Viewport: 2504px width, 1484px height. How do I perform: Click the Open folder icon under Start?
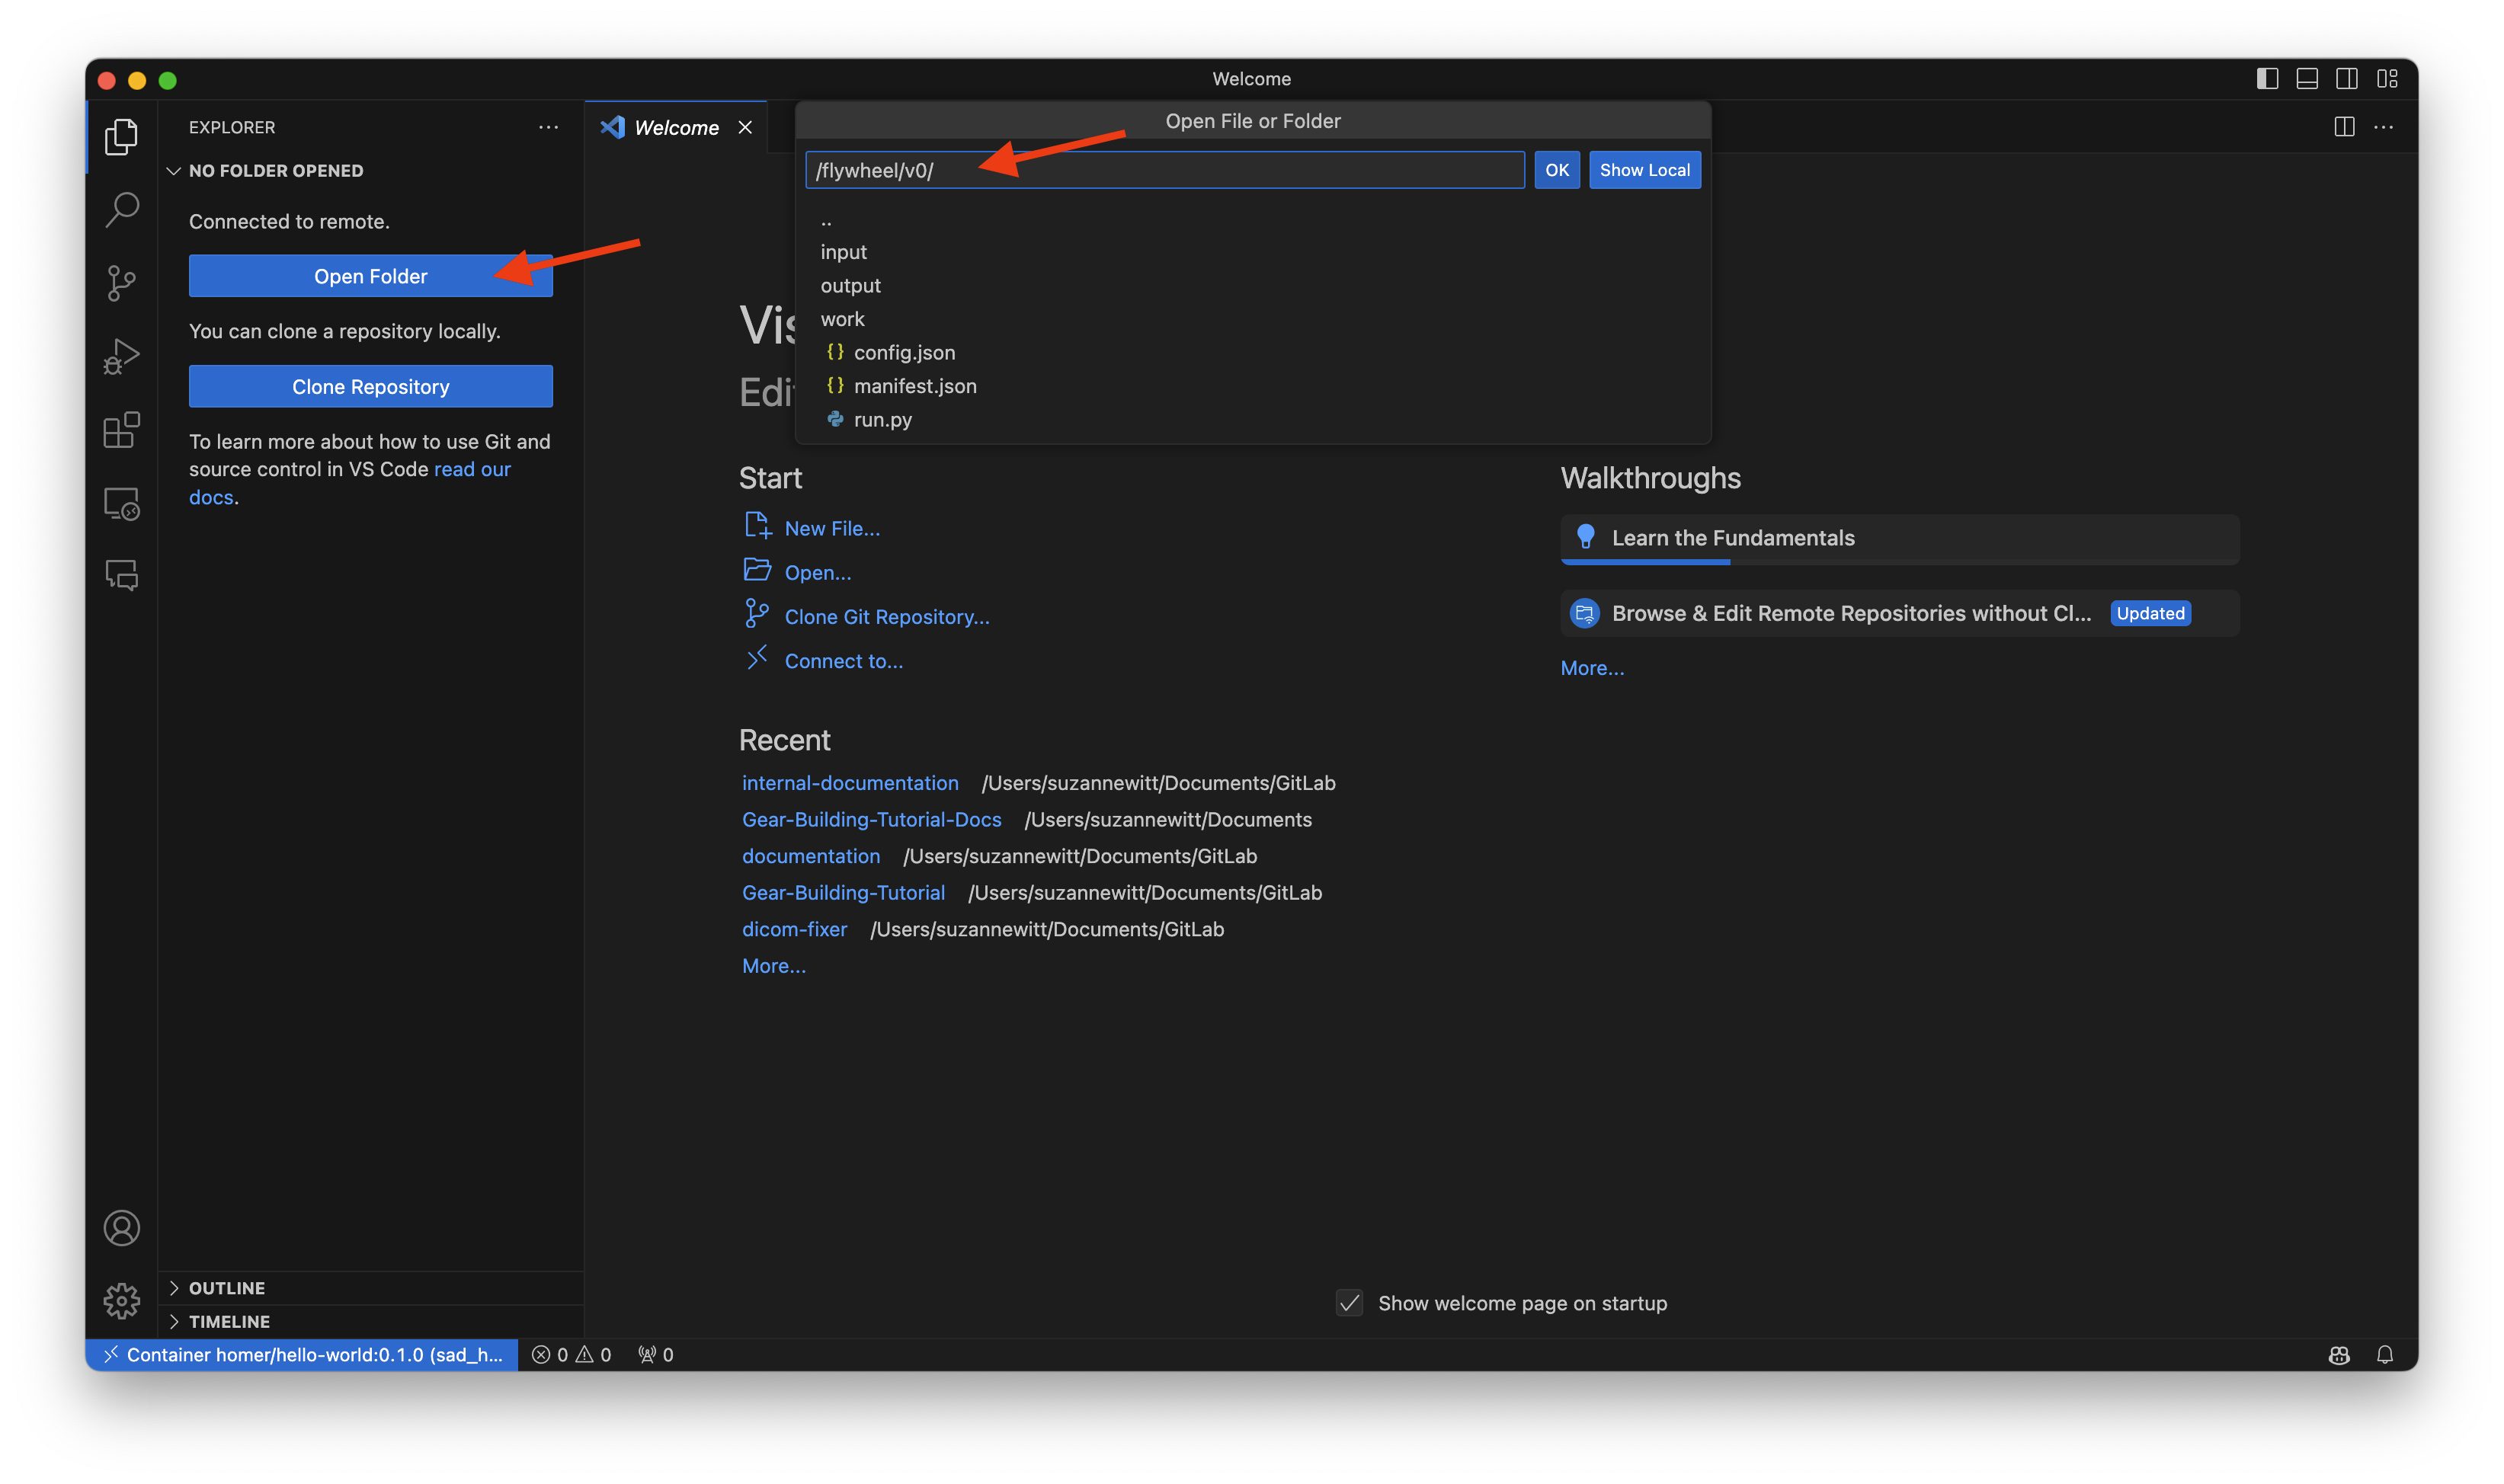point(757,570)
